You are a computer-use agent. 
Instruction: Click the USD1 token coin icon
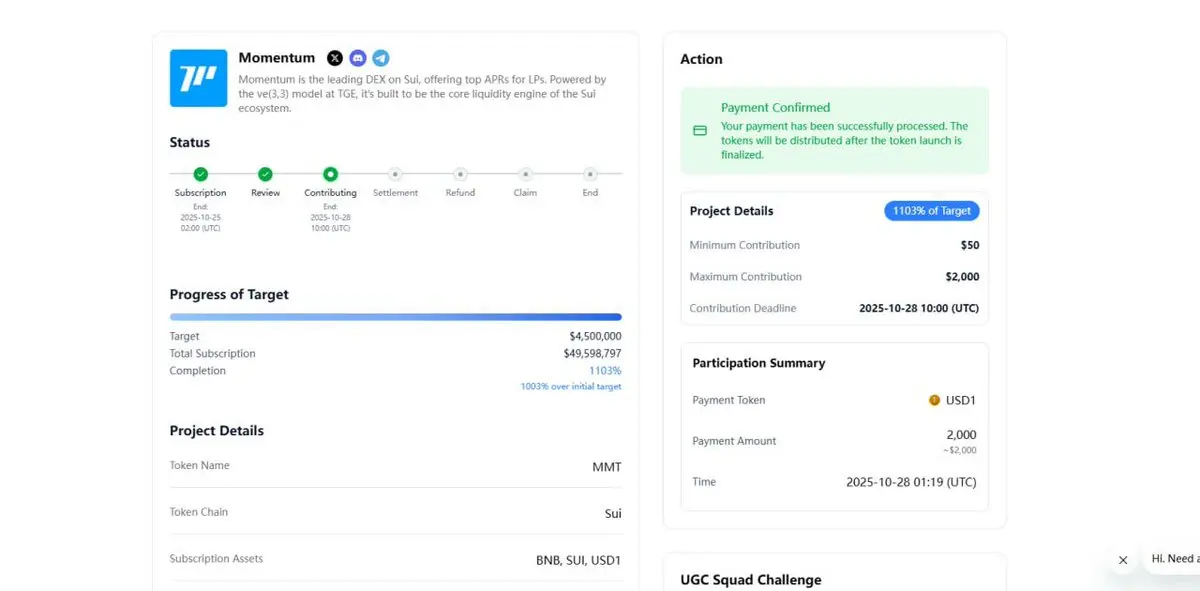(935, 400)
